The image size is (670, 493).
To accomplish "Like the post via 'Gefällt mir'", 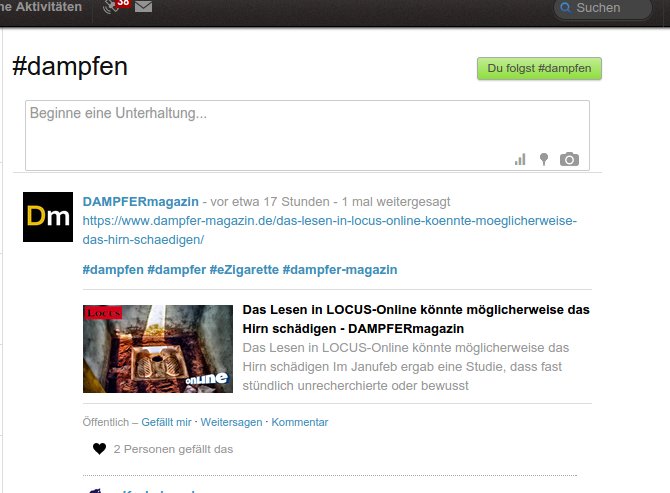I will tap(166, 422).
